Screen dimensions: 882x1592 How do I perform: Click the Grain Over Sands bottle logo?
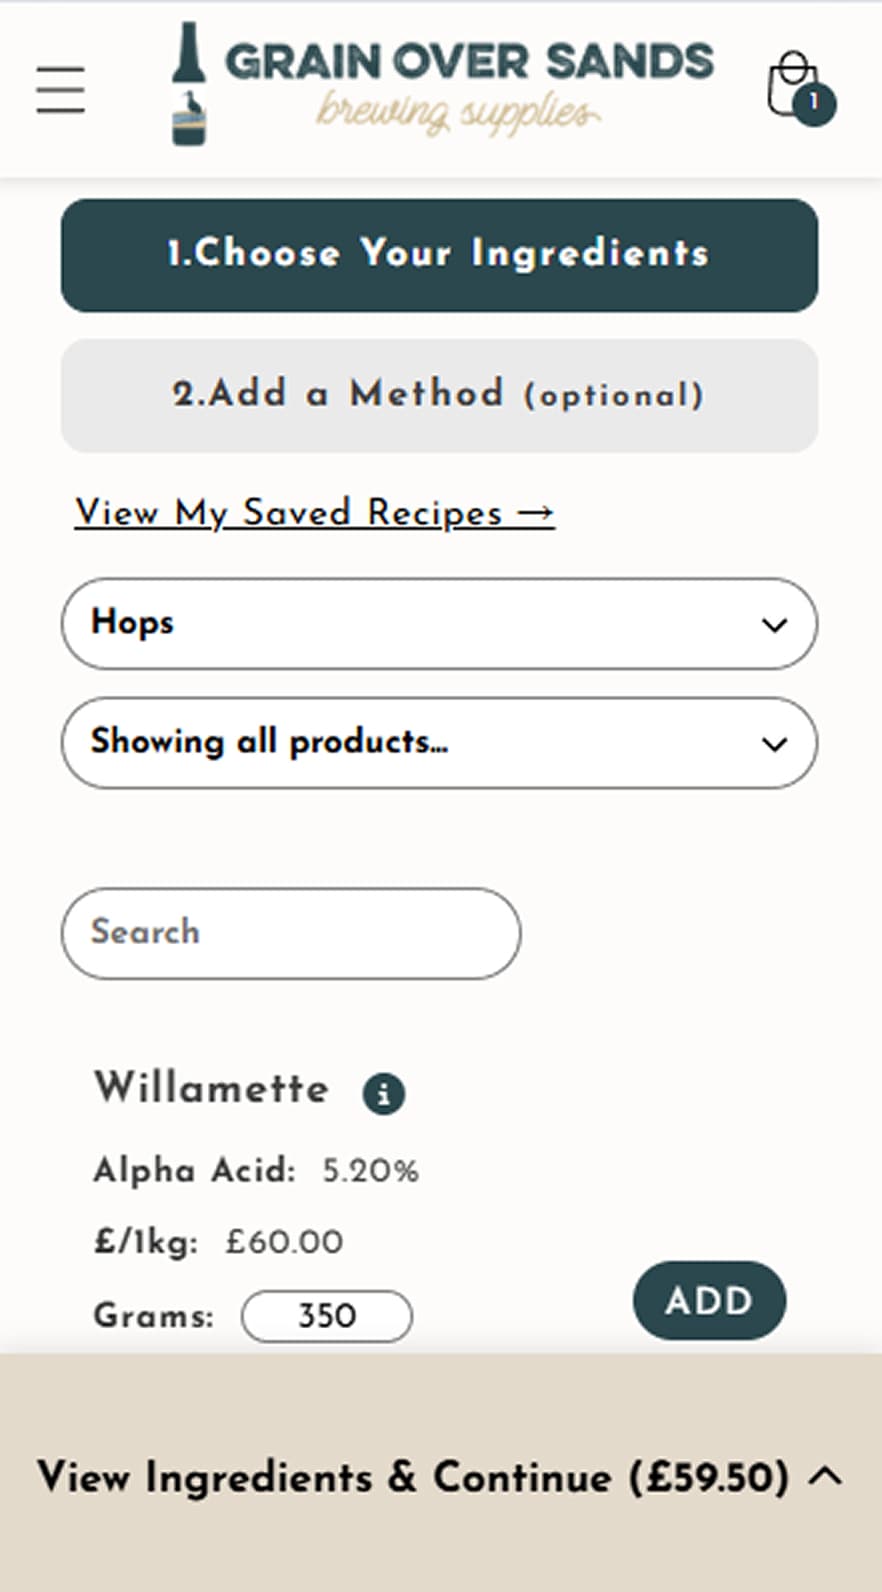coord(190,85)
